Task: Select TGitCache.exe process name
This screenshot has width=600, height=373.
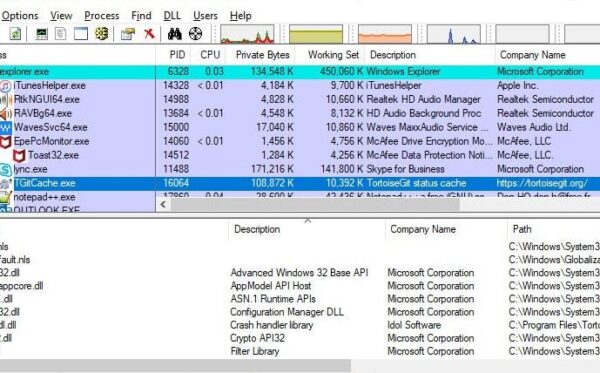Action: [x=44, y=183]
